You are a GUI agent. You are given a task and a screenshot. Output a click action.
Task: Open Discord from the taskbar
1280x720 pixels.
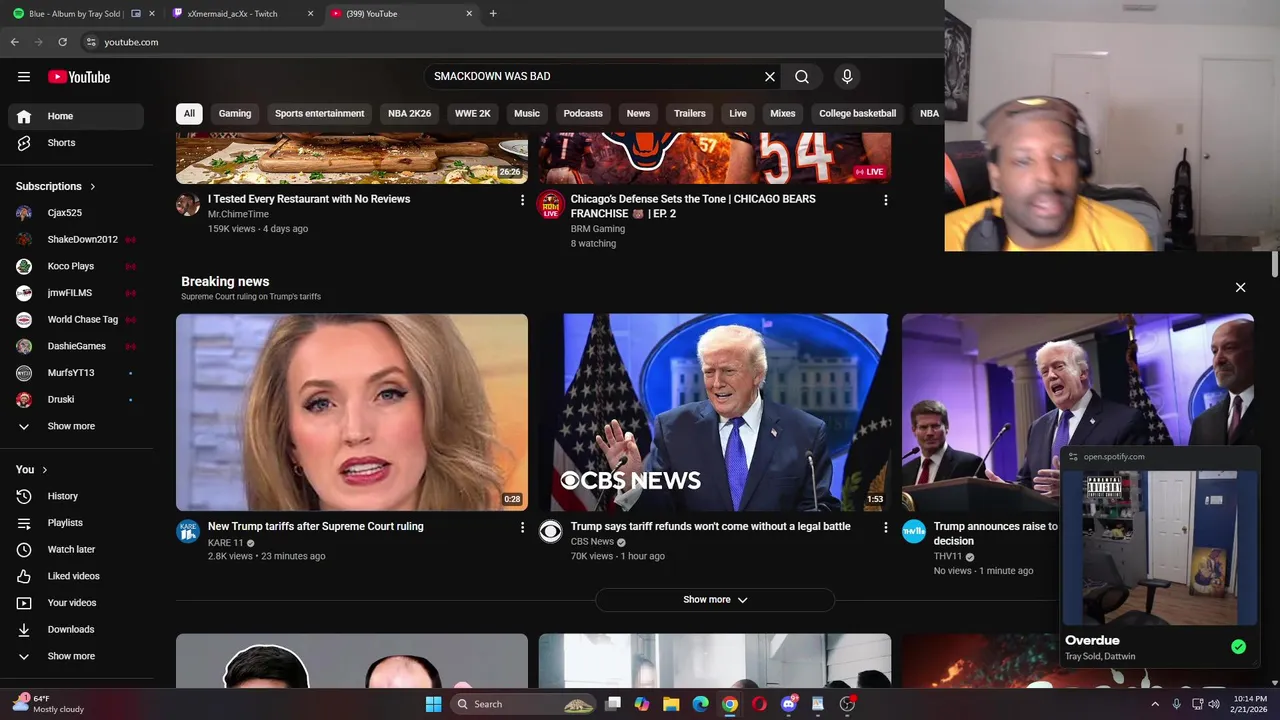click(789, 704)
